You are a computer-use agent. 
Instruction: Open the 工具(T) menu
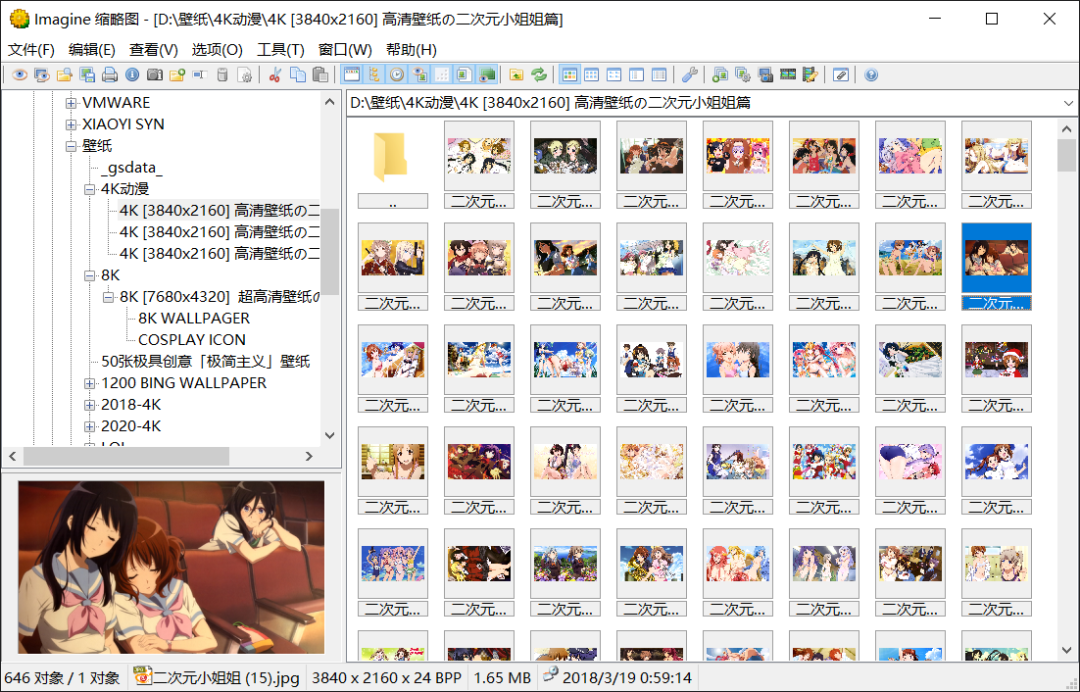click(x=280, y=50)
